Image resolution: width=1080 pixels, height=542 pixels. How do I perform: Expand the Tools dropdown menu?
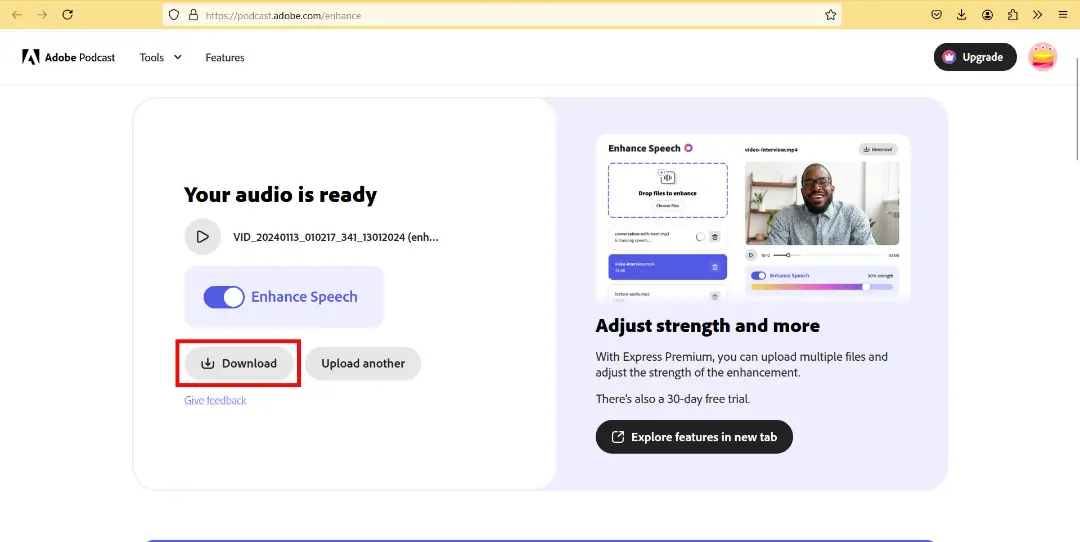coord(160,57)
